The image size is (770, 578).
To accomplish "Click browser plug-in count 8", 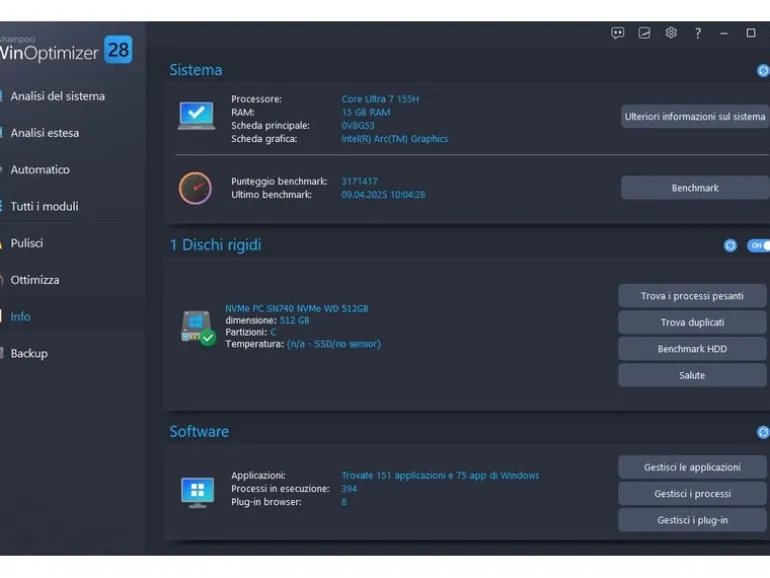I will (344, 502).
